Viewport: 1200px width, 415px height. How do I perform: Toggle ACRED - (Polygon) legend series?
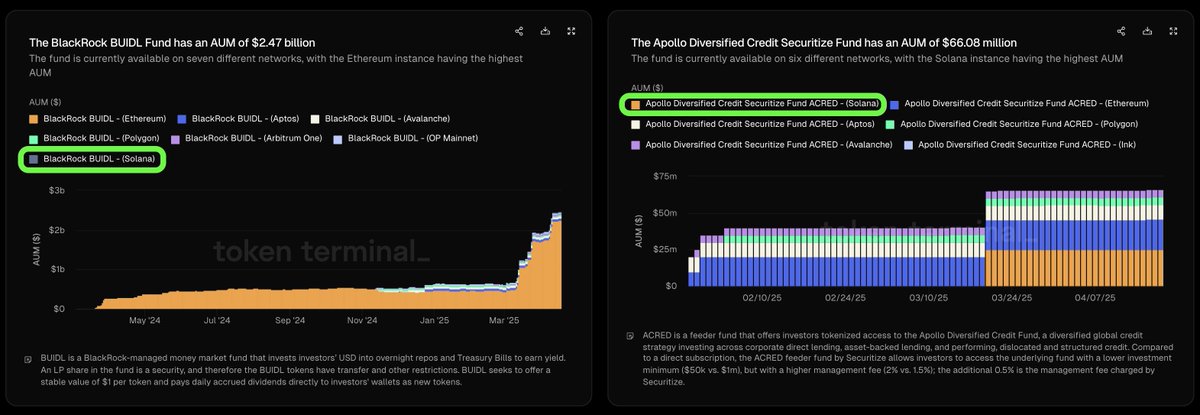1014,124
